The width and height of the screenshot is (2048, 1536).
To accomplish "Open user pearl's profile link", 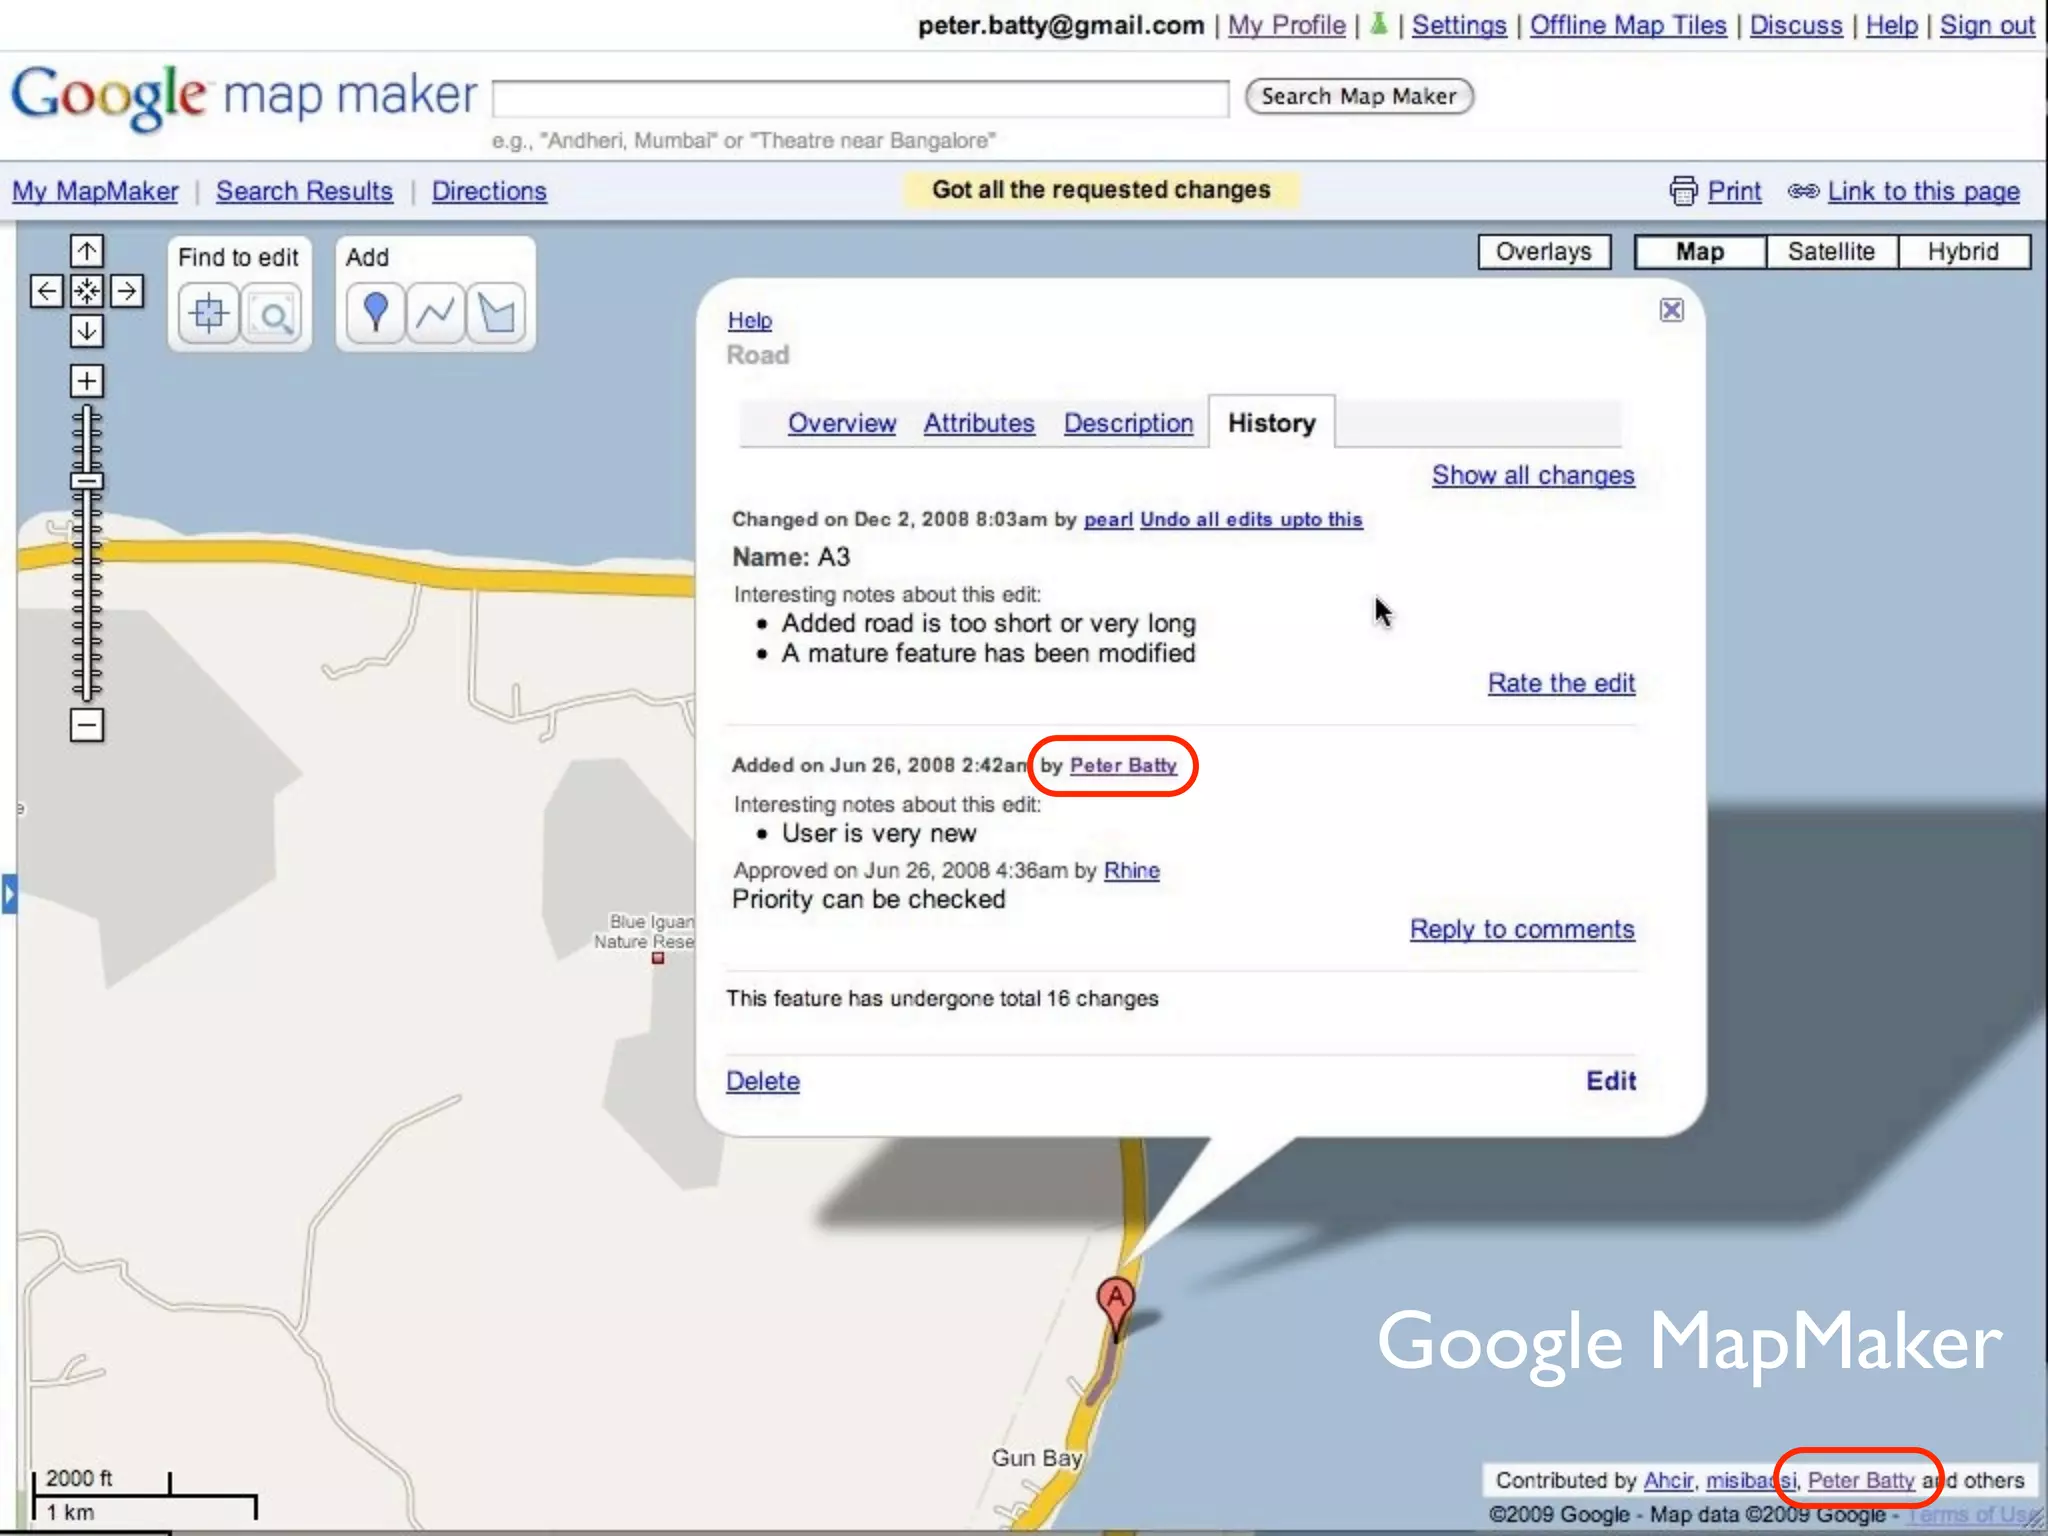I will click(x=1108, y=519).
